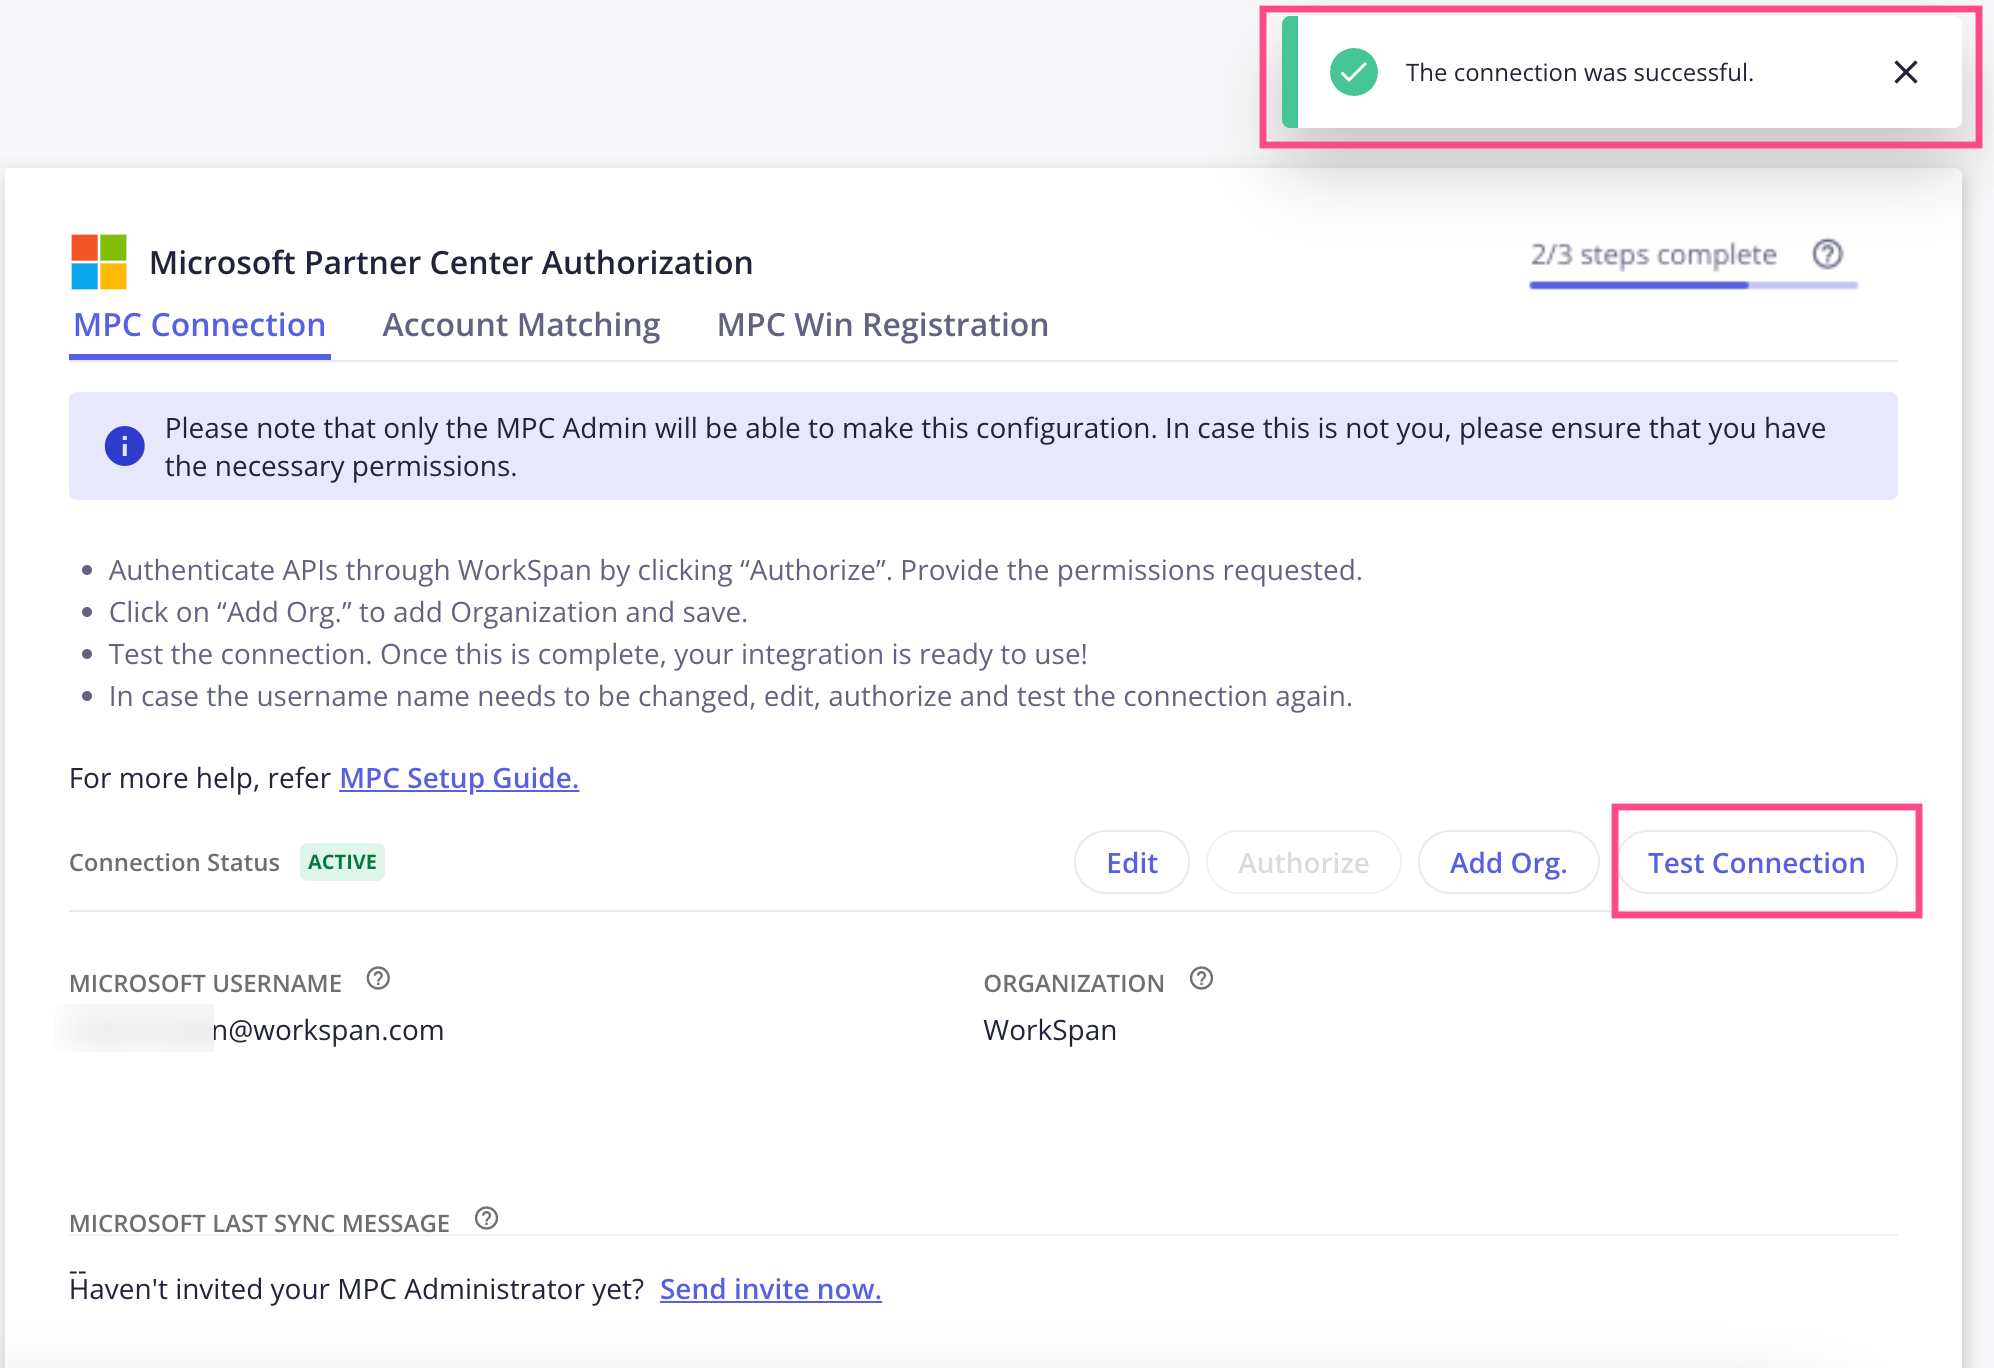Image resolution: width=1994 pixels, height=1368 pixels.
Task: Click the Connection Status label
Action: point(174,862)
